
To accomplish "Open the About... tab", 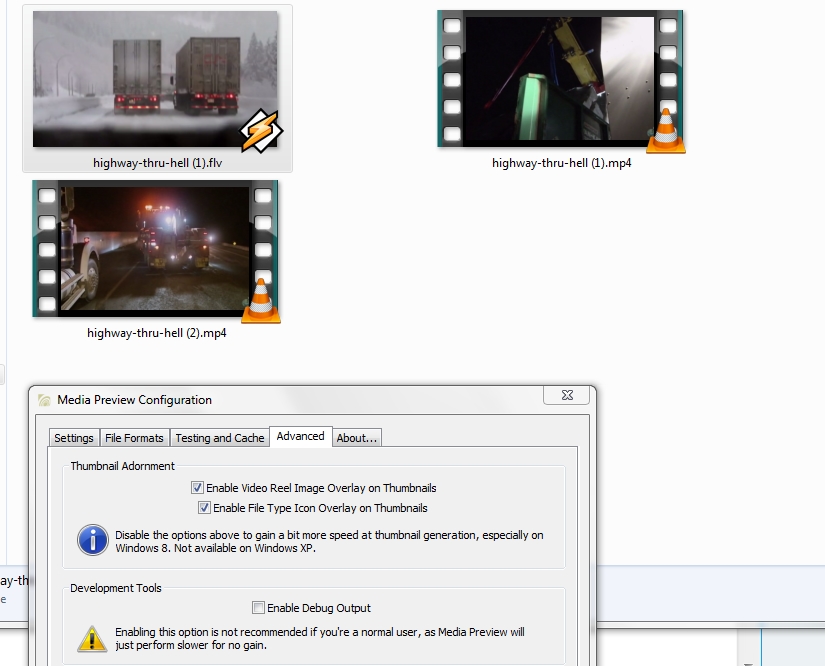I will pyautogui.click(x=357, y=438).
